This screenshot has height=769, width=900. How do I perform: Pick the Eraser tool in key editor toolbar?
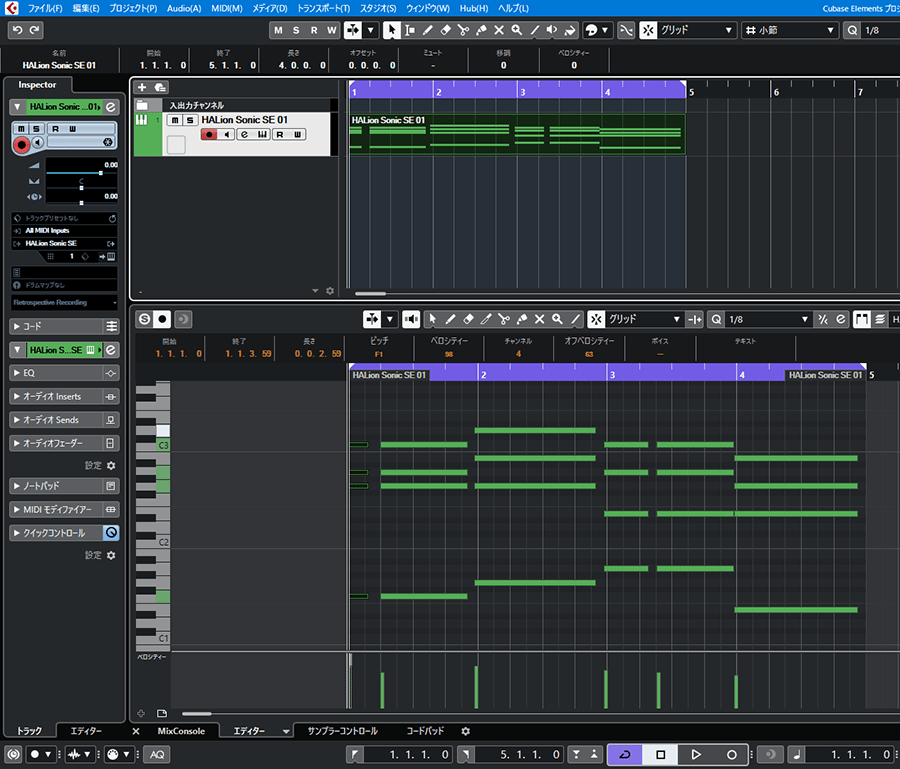468,319
